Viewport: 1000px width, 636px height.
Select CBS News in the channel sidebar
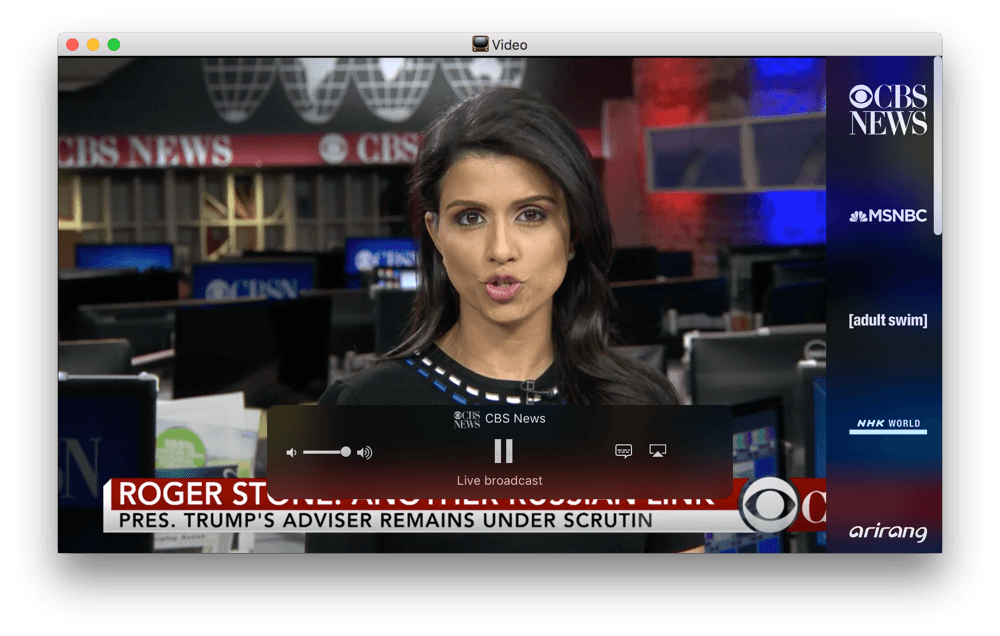pyautogui.click(x=887, y=110)
